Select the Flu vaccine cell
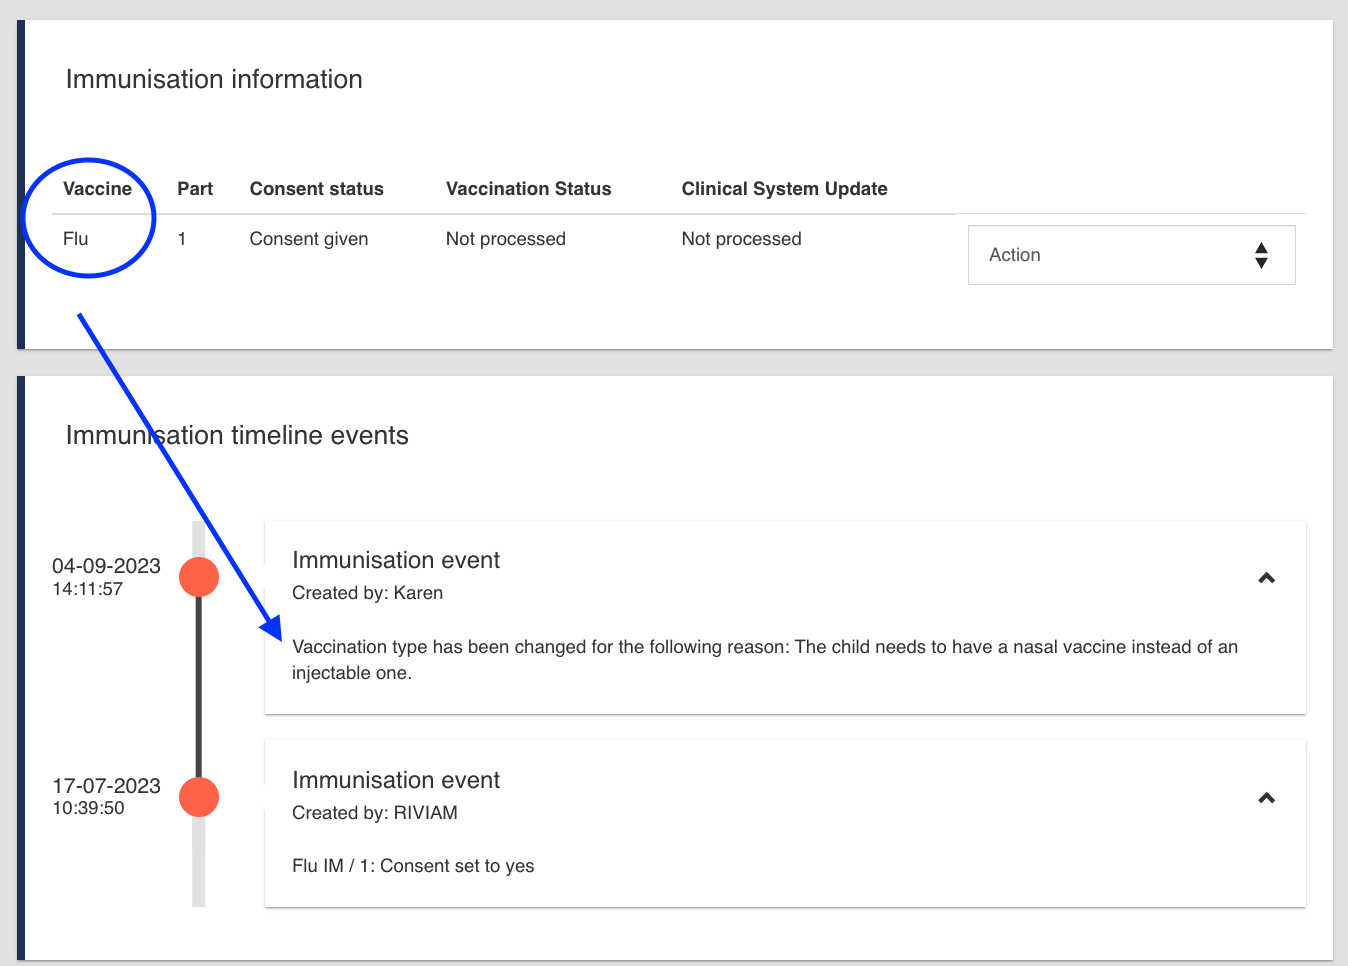 76,239
